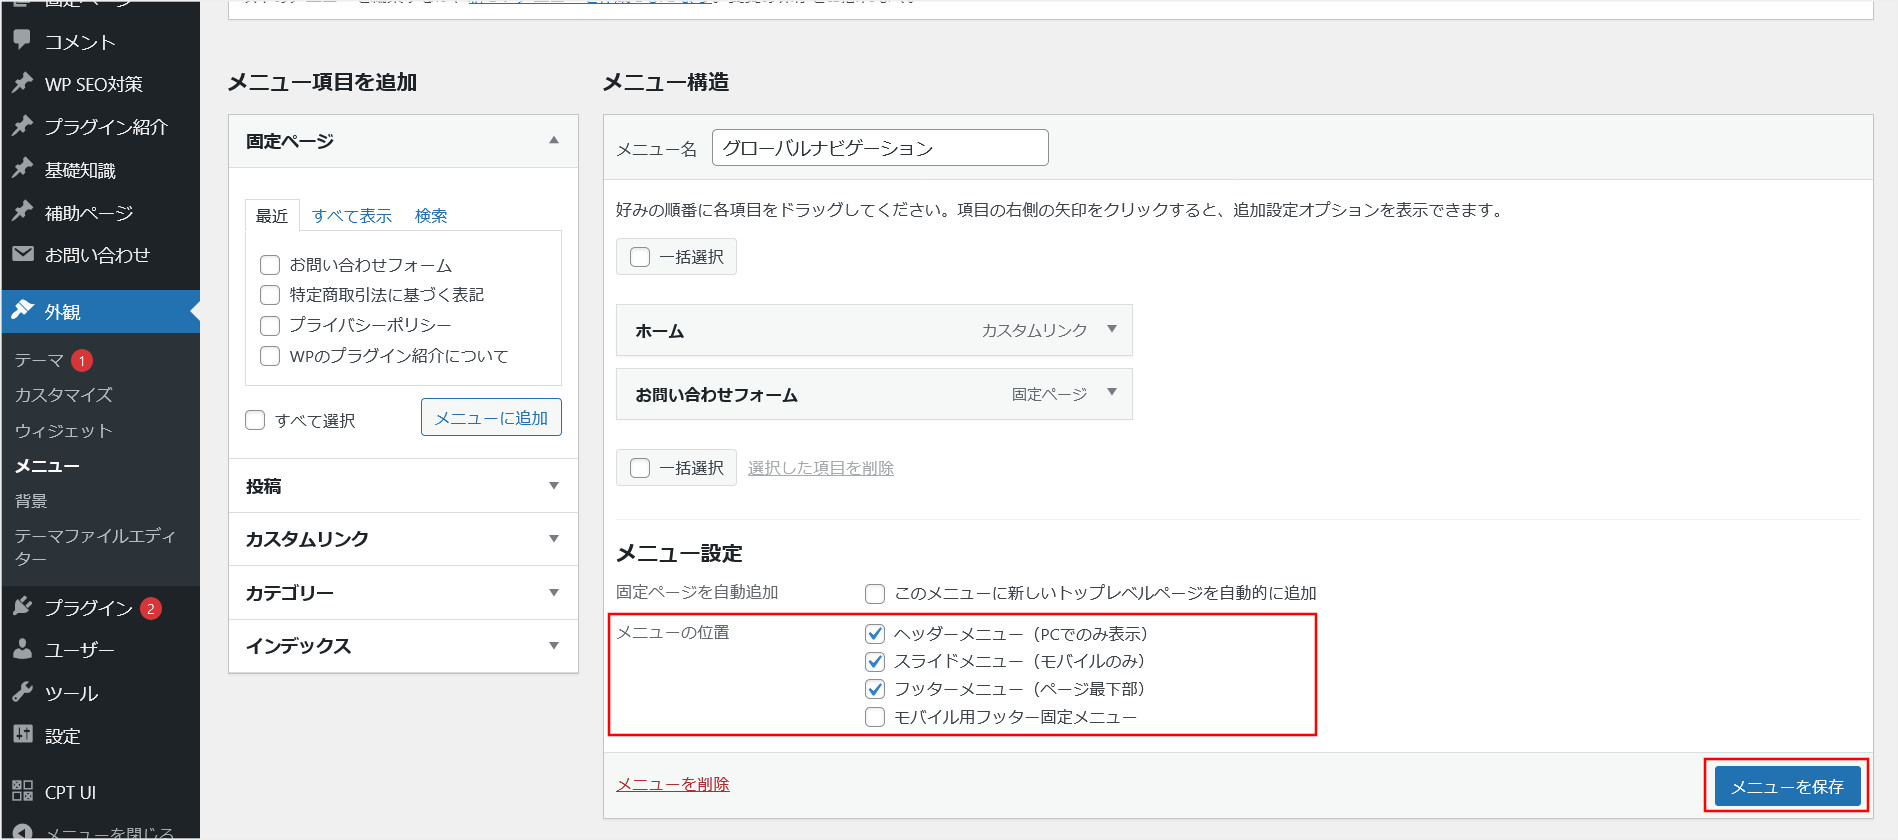Click the プラグイン plug icon
The image size is (1898, 840).
coord(22,607)
